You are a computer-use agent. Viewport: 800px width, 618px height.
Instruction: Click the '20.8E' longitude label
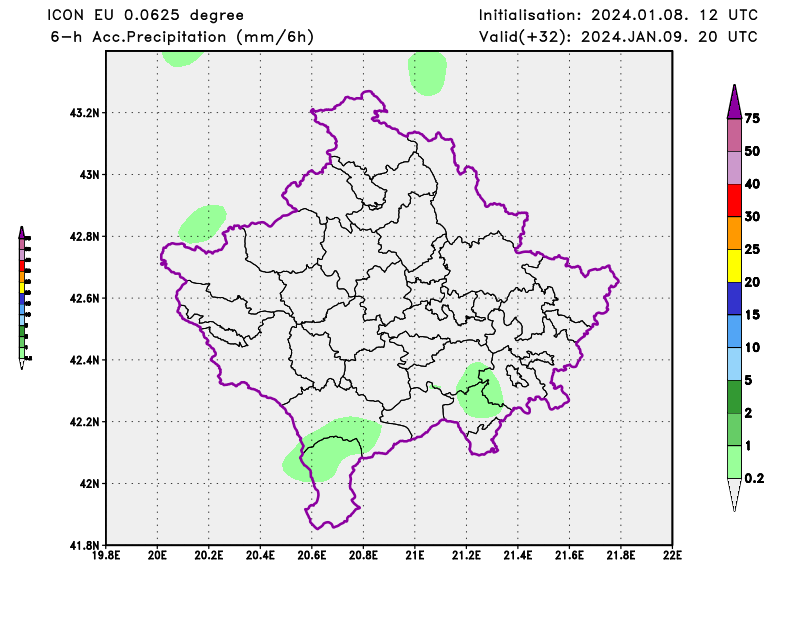click(364, 555)
